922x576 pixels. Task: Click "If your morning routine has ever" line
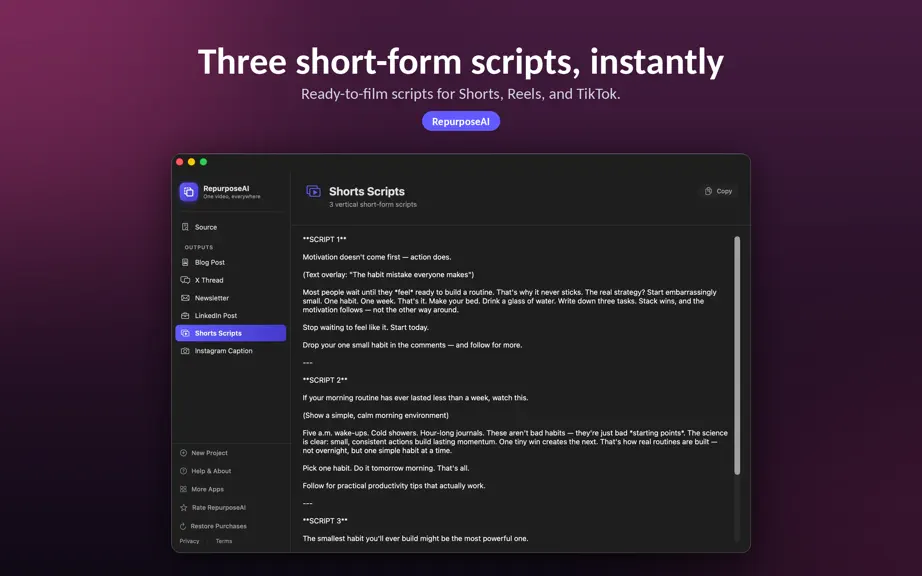click(415, 398)
